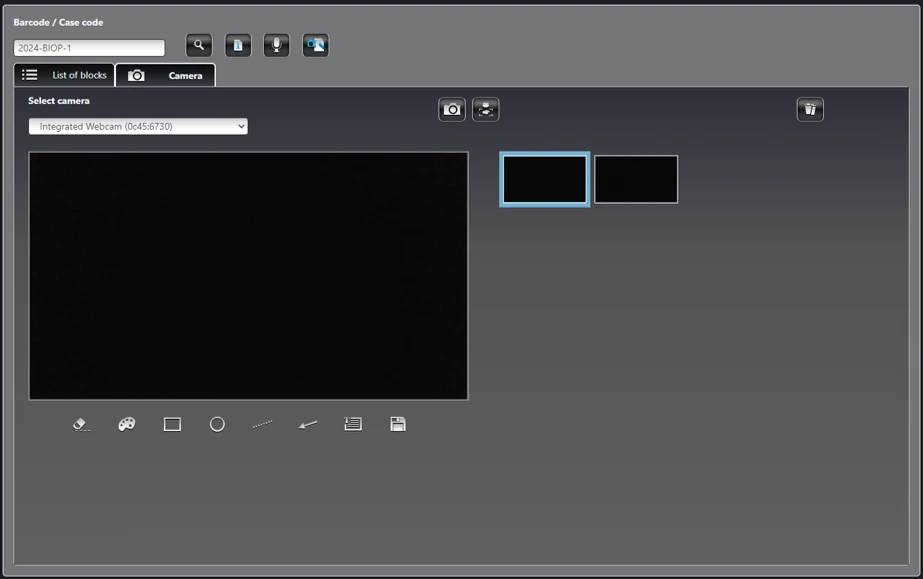Pick the arrow annotation tool
The height and width of the screenshot is (579, 923).
coord(308,424)
